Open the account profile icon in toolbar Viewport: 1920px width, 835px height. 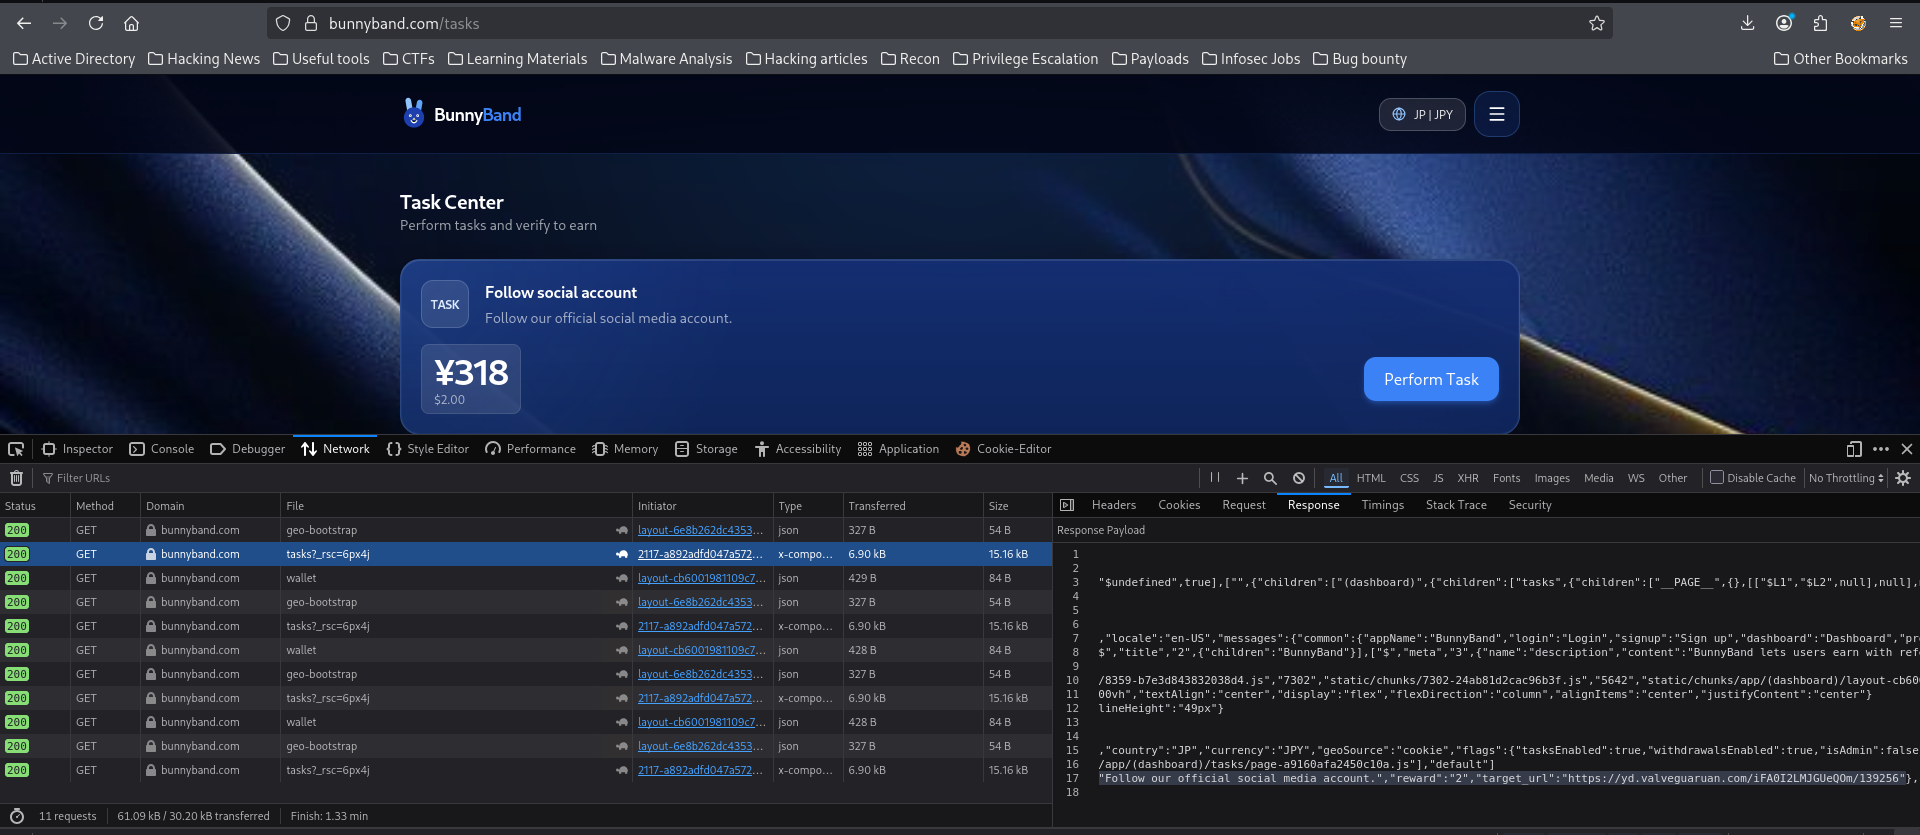tap(1784, 23)
